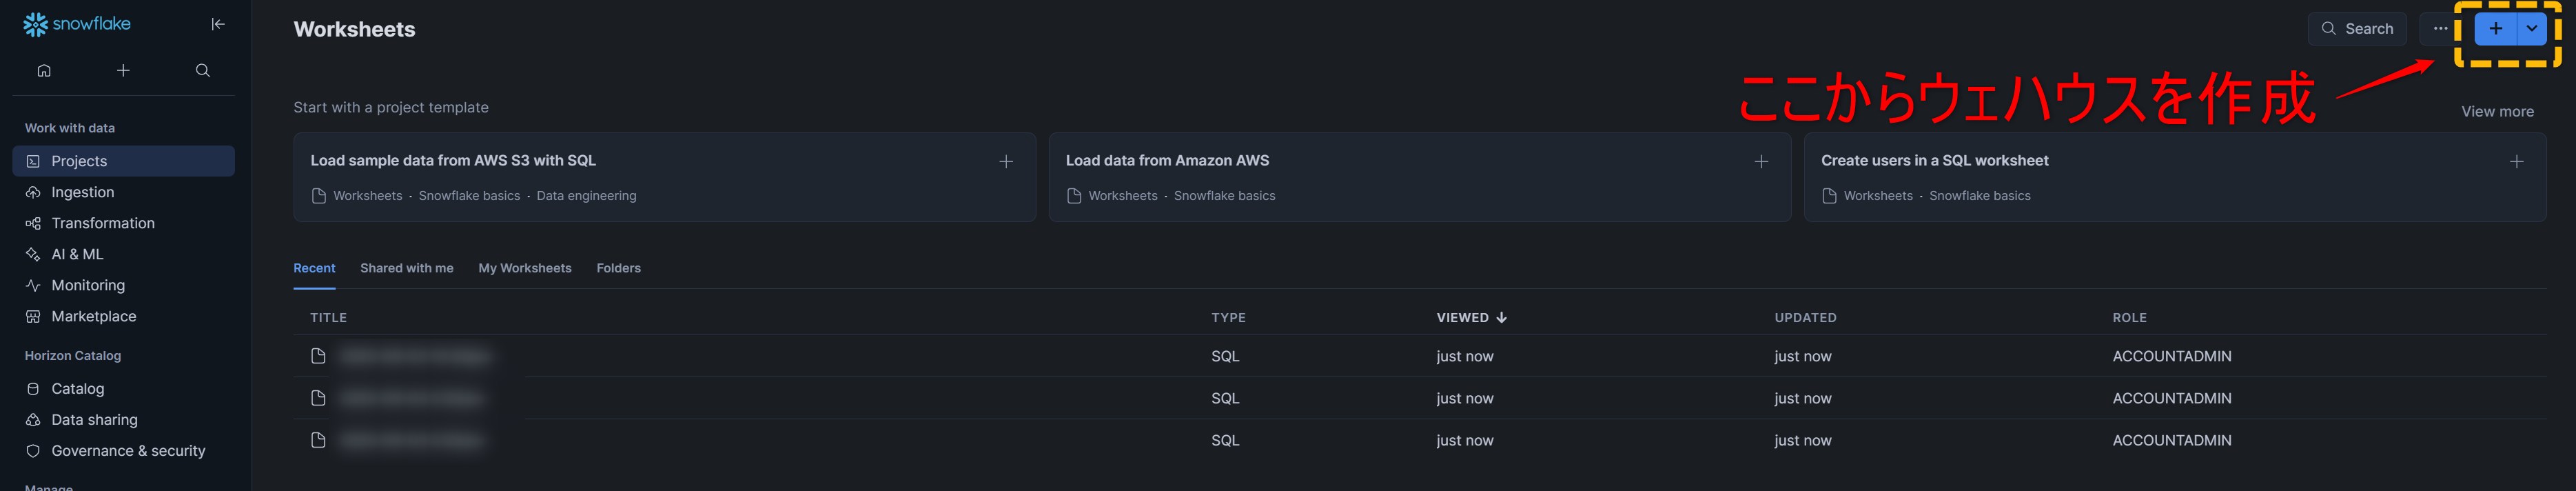The height and width of the screenshot is (491, 2576).
Task: Add the Load data from Amazon AWS template with its plus icon
Action: pos(1761,161)
